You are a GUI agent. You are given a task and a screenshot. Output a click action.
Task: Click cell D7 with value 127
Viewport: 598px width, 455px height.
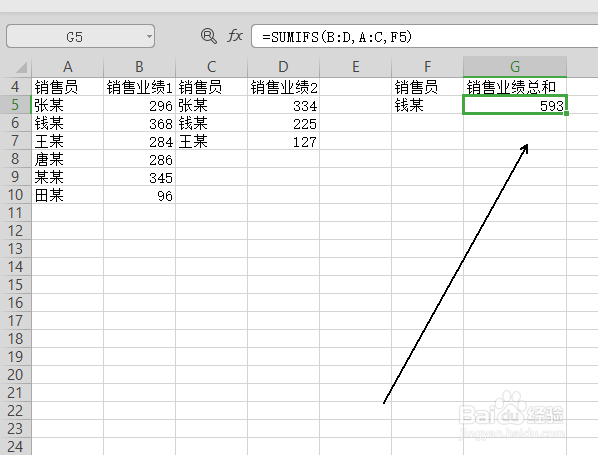point(283,141)
